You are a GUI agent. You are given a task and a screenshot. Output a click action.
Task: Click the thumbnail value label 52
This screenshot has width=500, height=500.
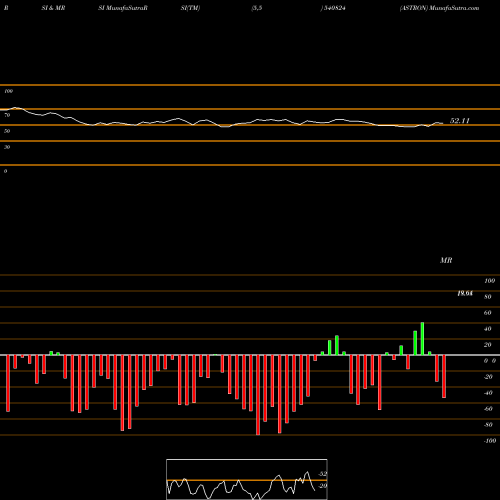pyautogui.click(x=323, y=474)
